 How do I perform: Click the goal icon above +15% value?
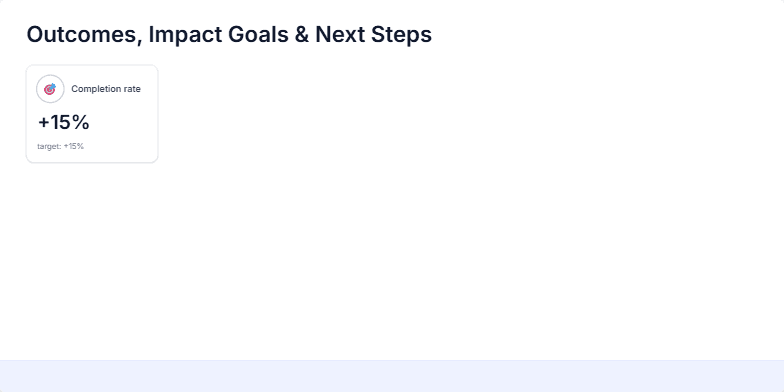click(50, 89)
